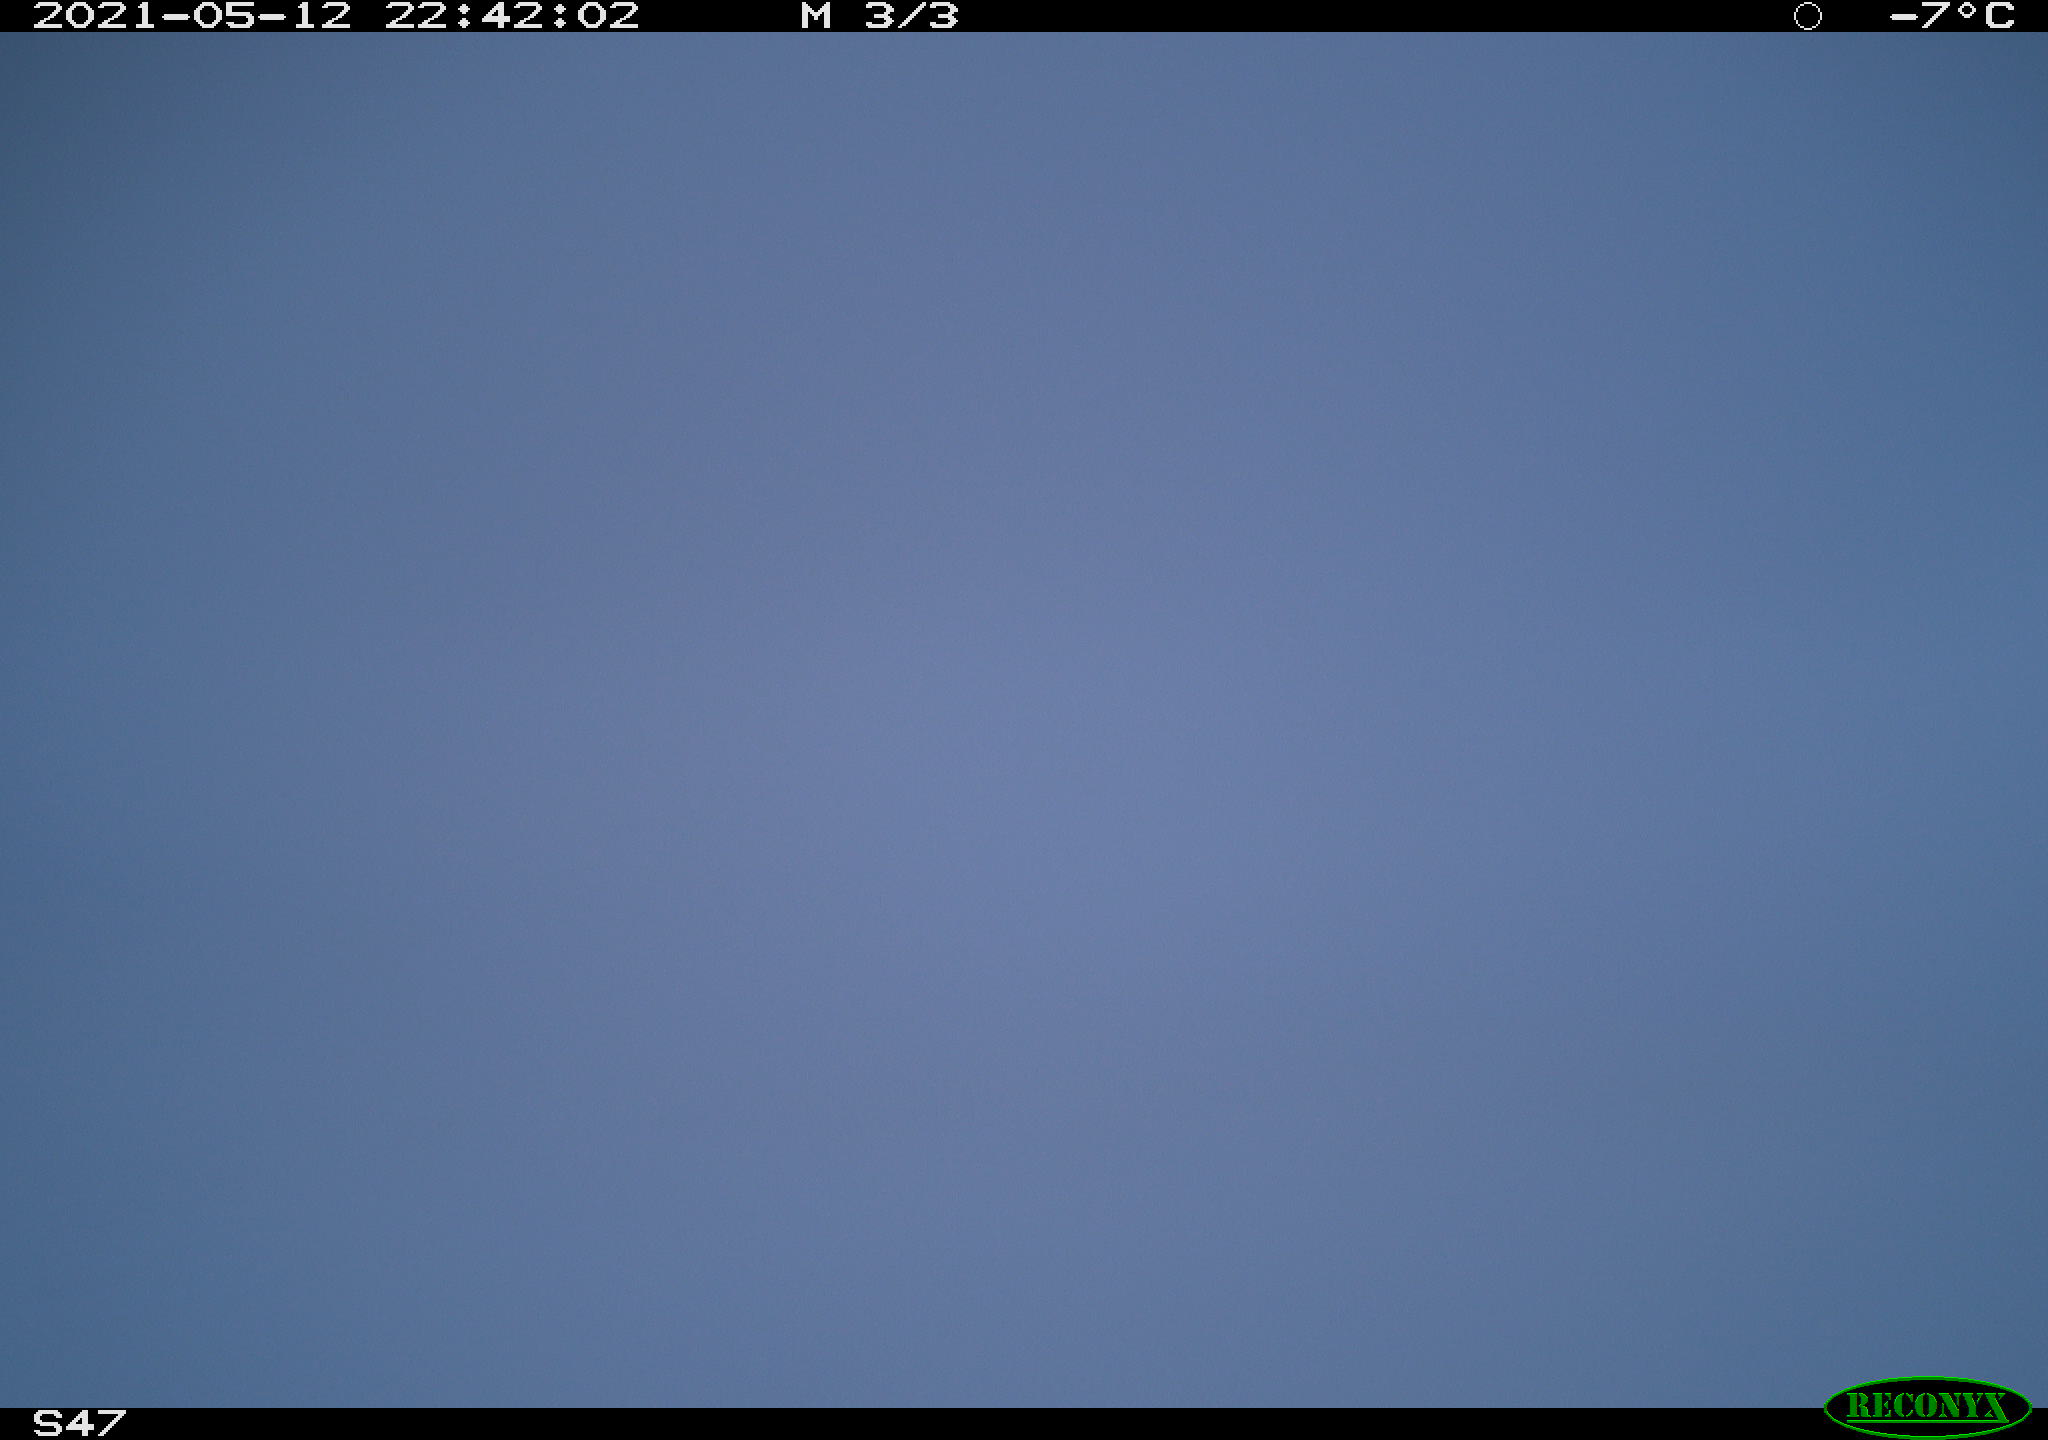2048x1440 pixels.
Task: Click the S47 camera label
Action: click(80, 1423)
